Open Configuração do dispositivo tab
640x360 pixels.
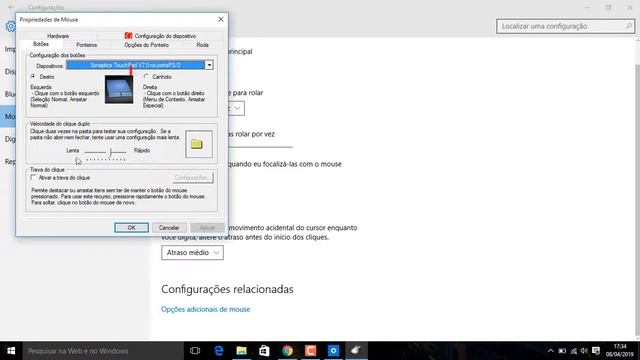tap(160, 36)
